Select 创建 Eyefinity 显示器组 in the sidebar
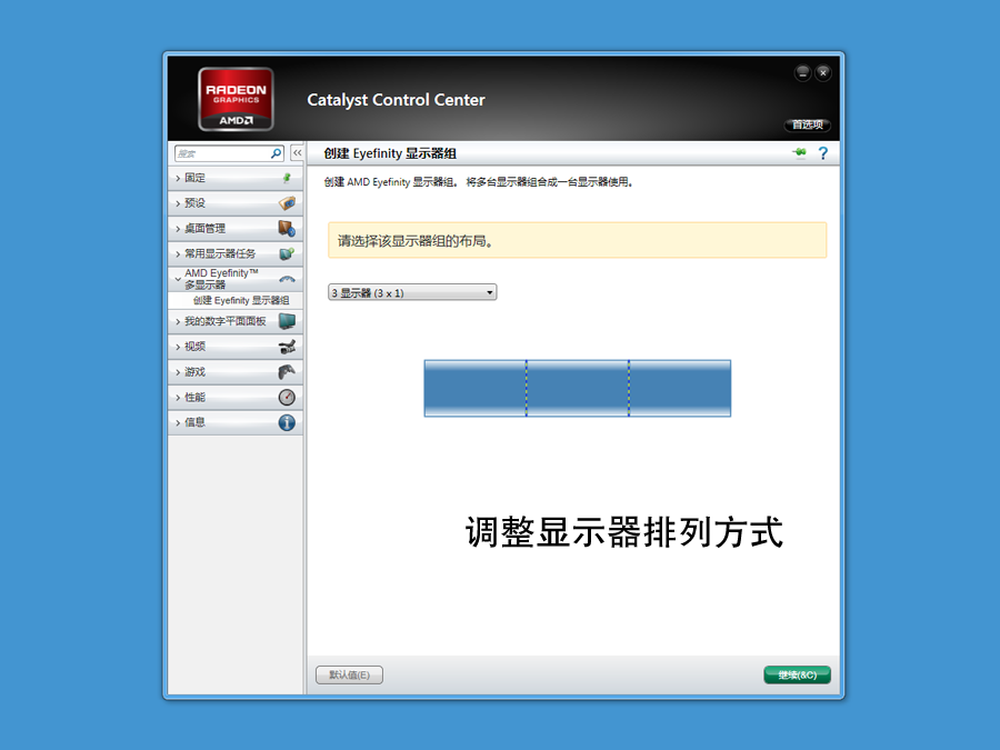1000x750 pixels. click(241, 301)
